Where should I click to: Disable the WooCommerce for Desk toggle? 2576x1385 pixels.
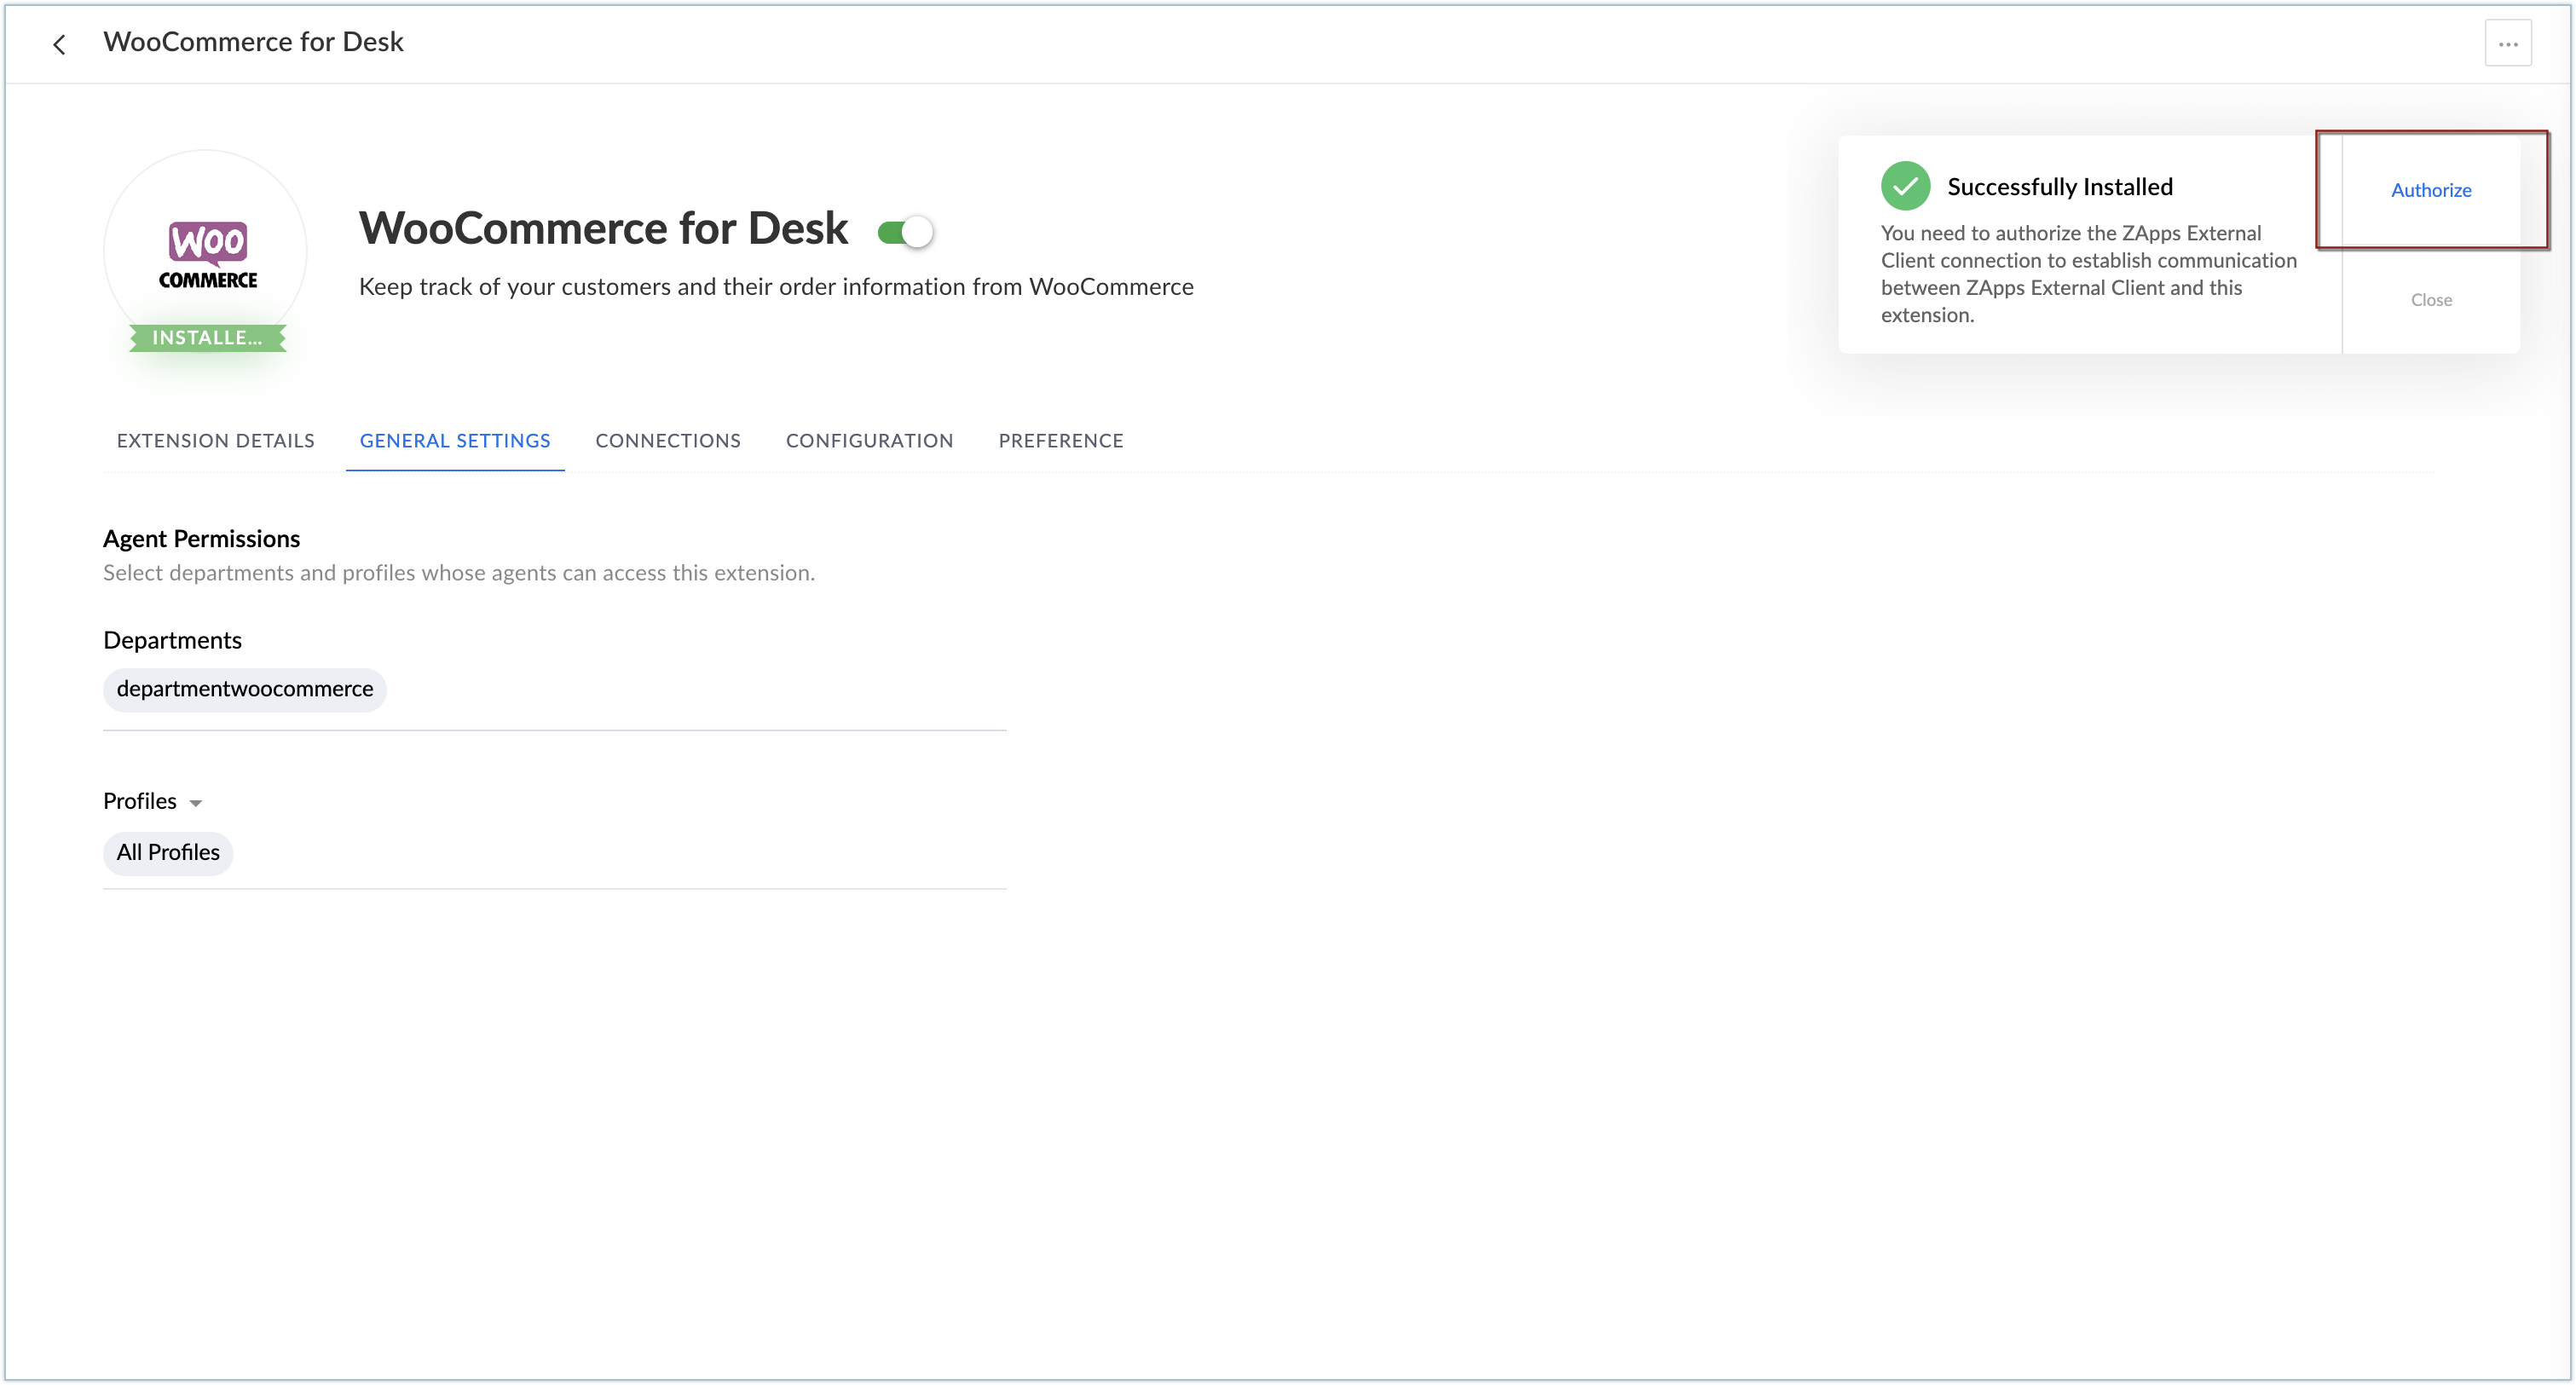(x=905, y=232)
